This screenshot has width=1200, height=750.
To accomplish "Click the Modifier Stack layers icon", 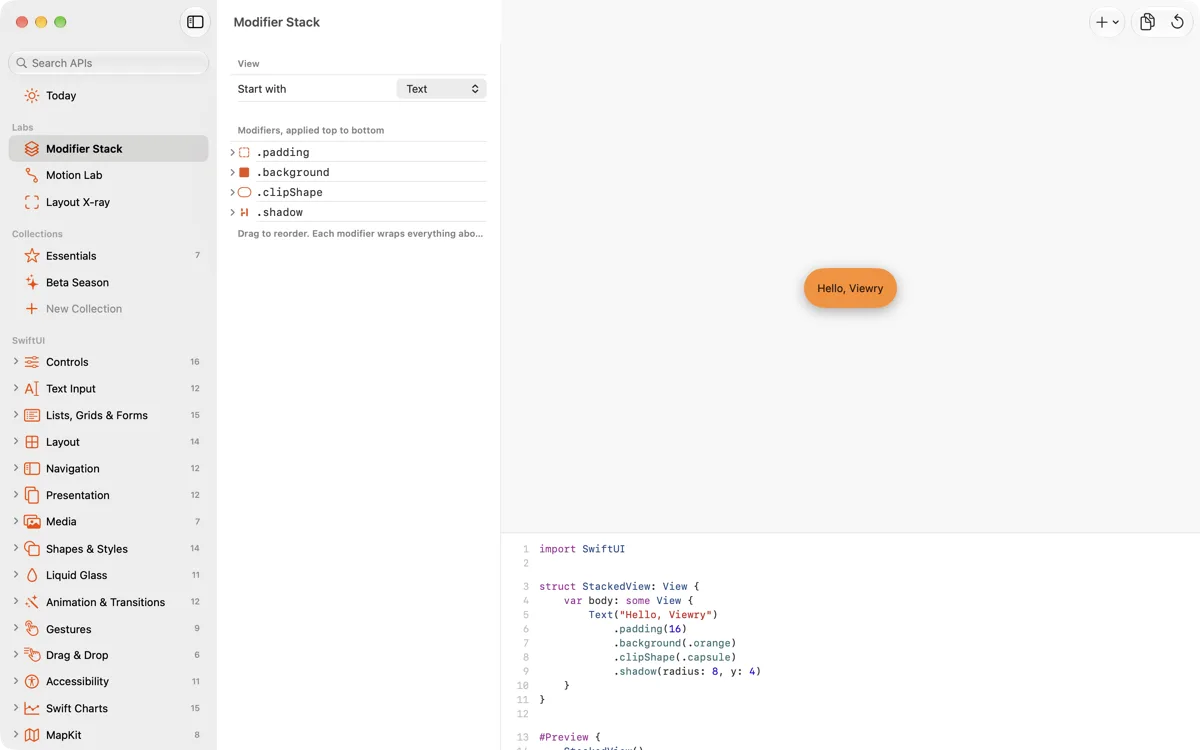I will [x=32, y=149].
